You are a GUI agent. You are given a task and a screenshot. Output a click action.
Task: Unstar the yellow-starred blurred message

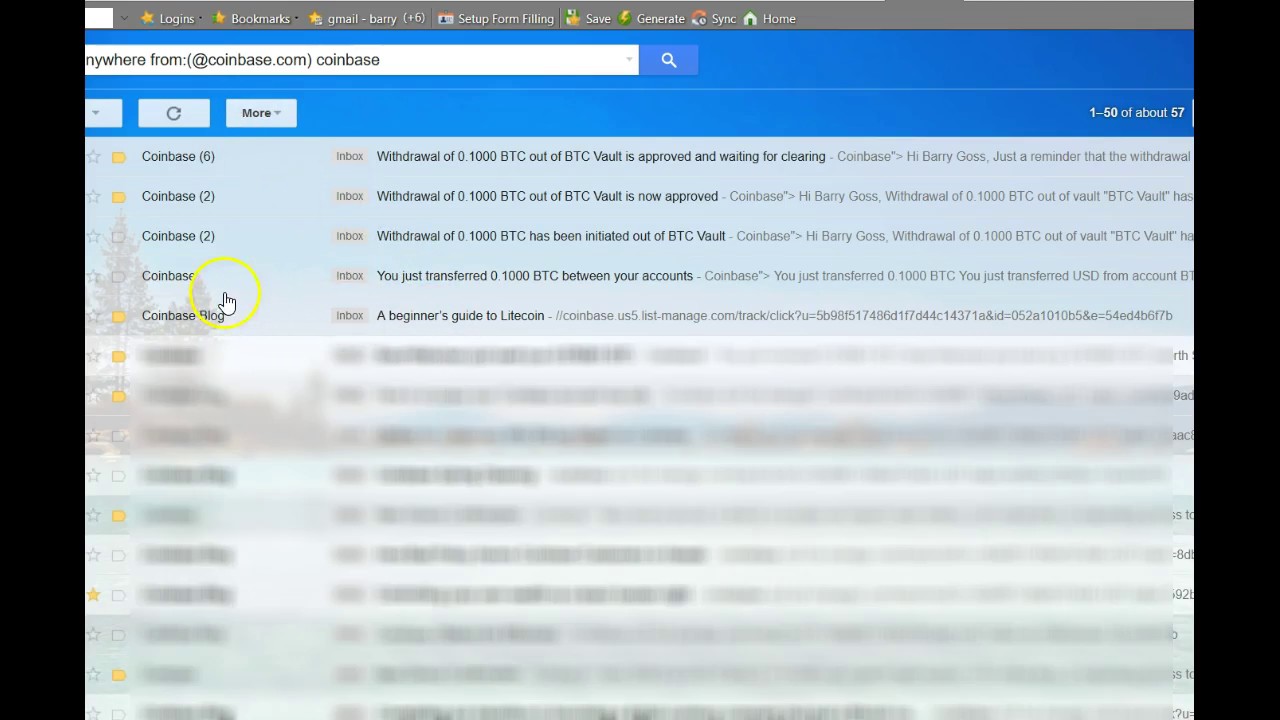pyautogui.click(x=94, y=595)
